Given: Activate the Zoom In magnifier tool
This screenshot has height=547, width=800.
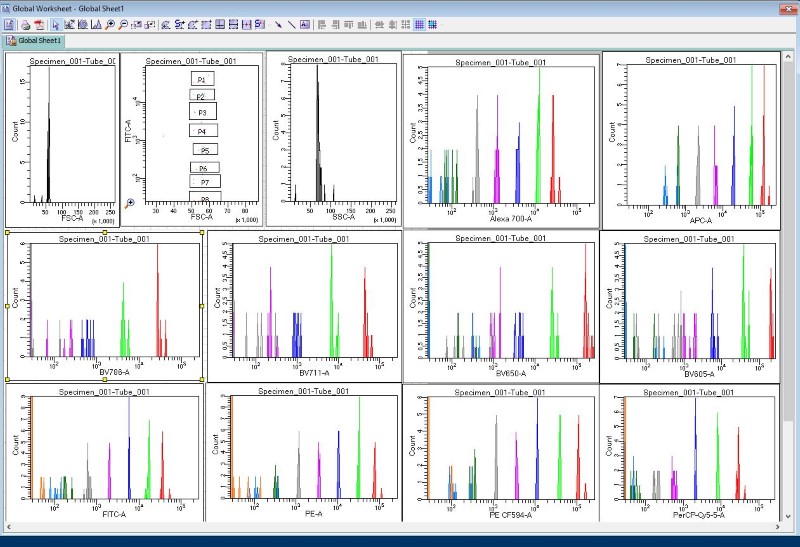Looking at the screenshot, I should coord(110,24).
